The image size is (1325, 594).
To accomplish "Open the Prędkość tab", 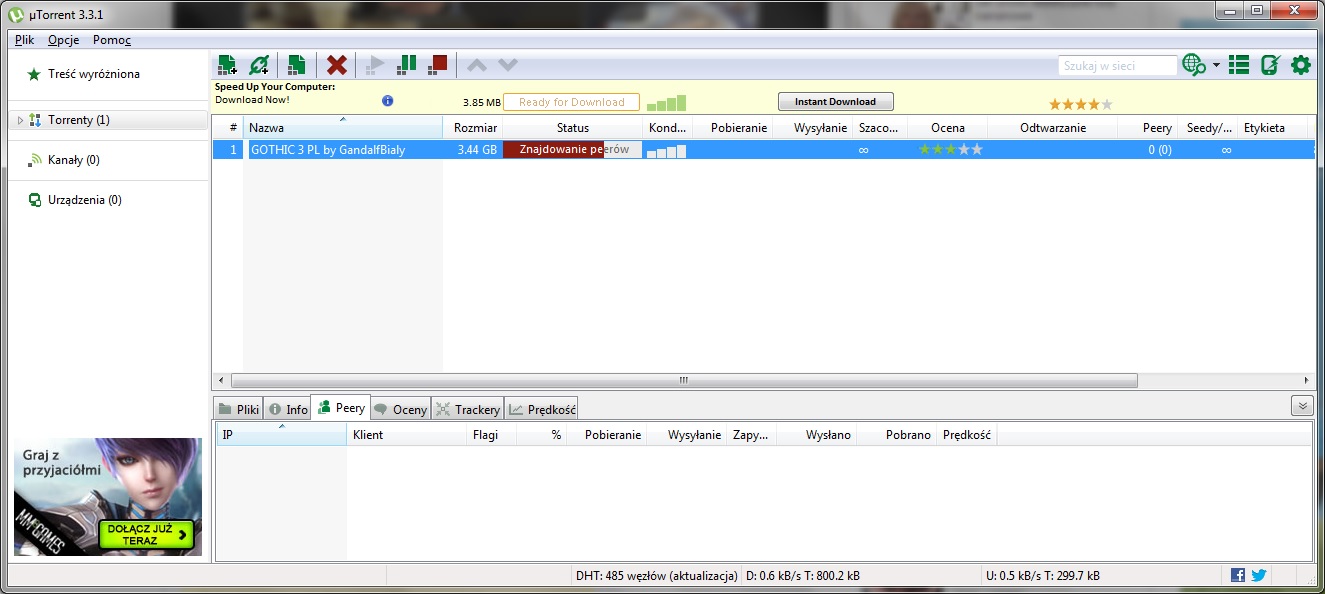I will coord(541,409).
